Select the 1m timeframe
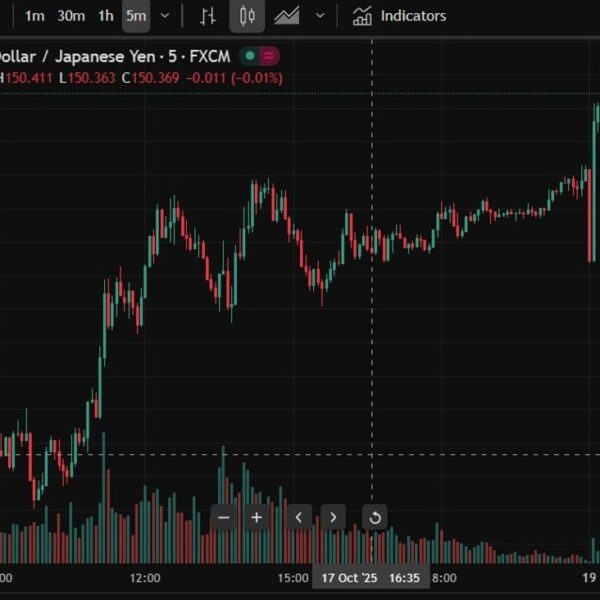Viewport: 600px width, 600px height. pyautogui.click(x=35, y=16)
